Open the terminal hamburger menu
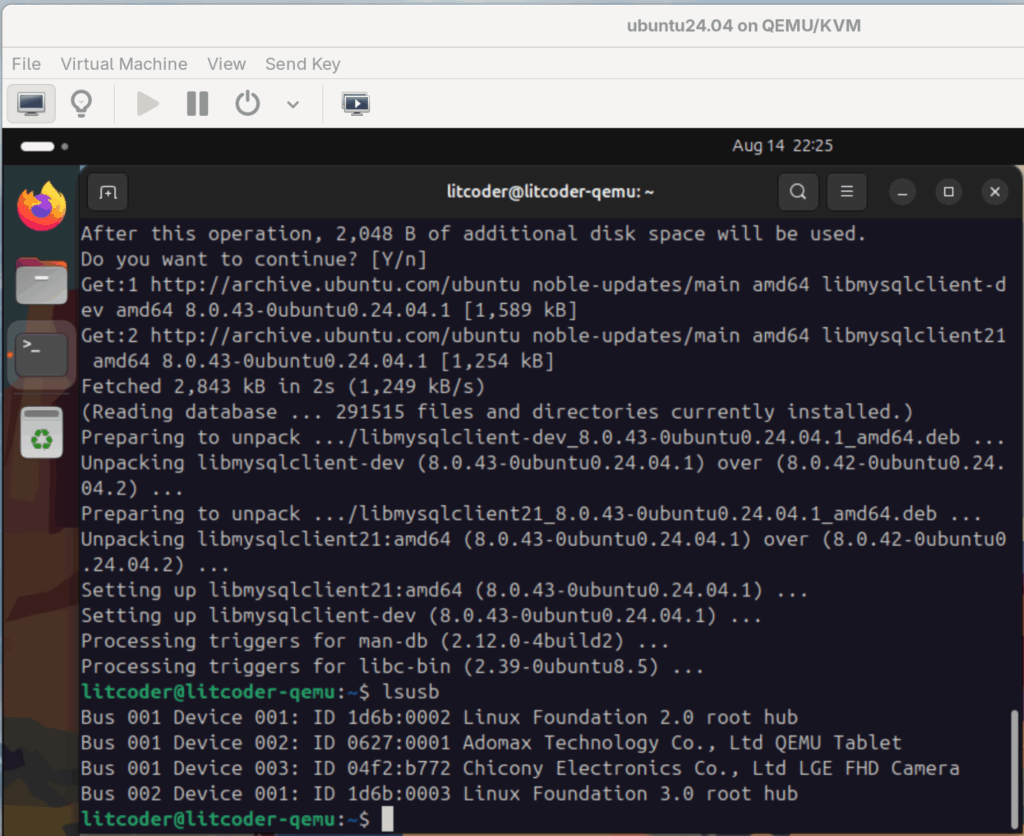Image resolution: width=1024 pixels, height=836 pixels. pos(847,192)
